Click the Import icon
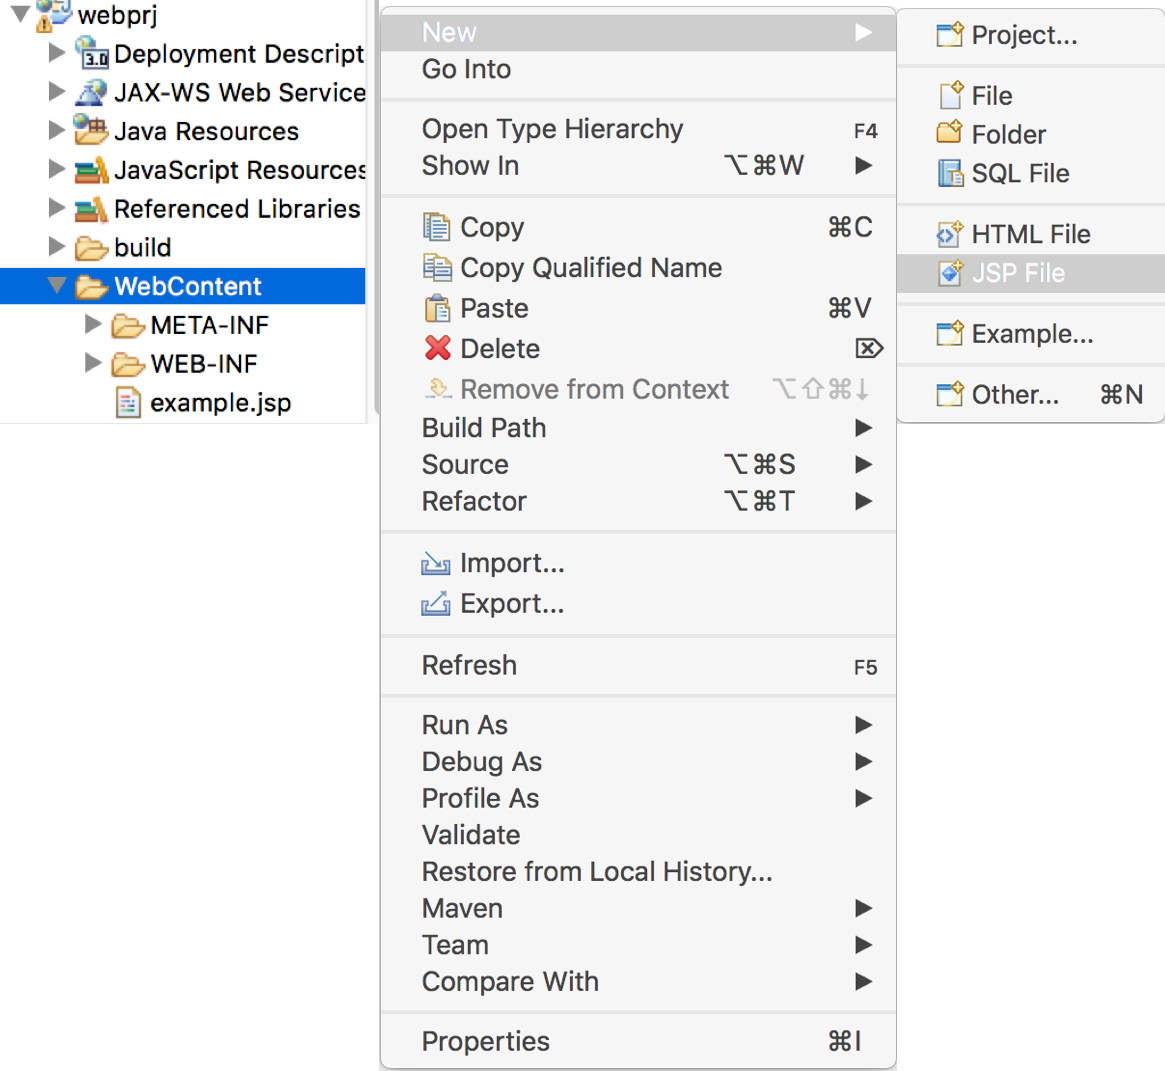The image size is (1165, 1071). point(436,563)
